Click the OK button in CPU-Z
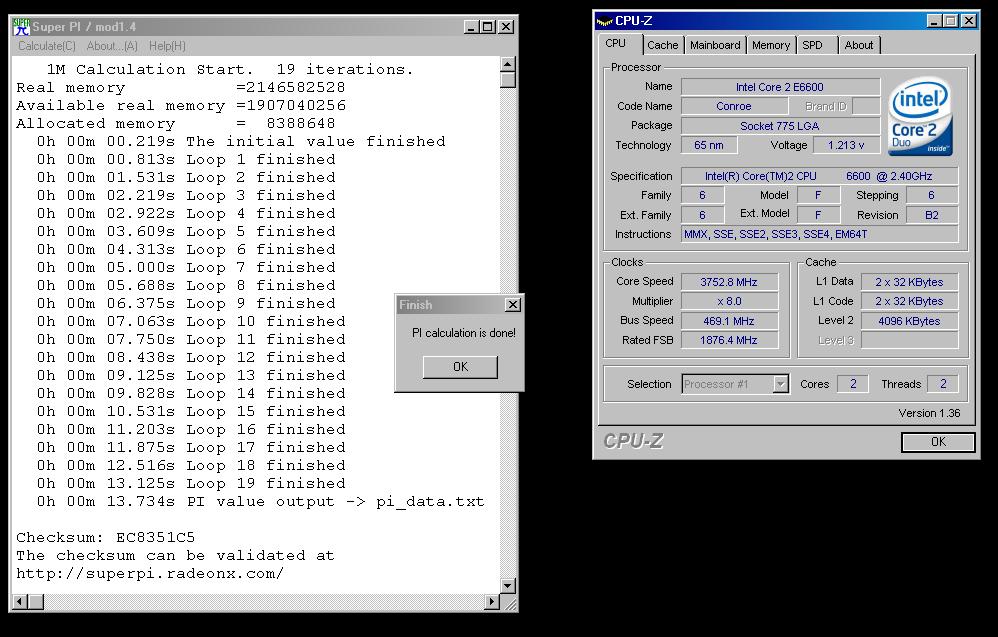The height and width of the screenshot is (637, 998). coord(938,442)
